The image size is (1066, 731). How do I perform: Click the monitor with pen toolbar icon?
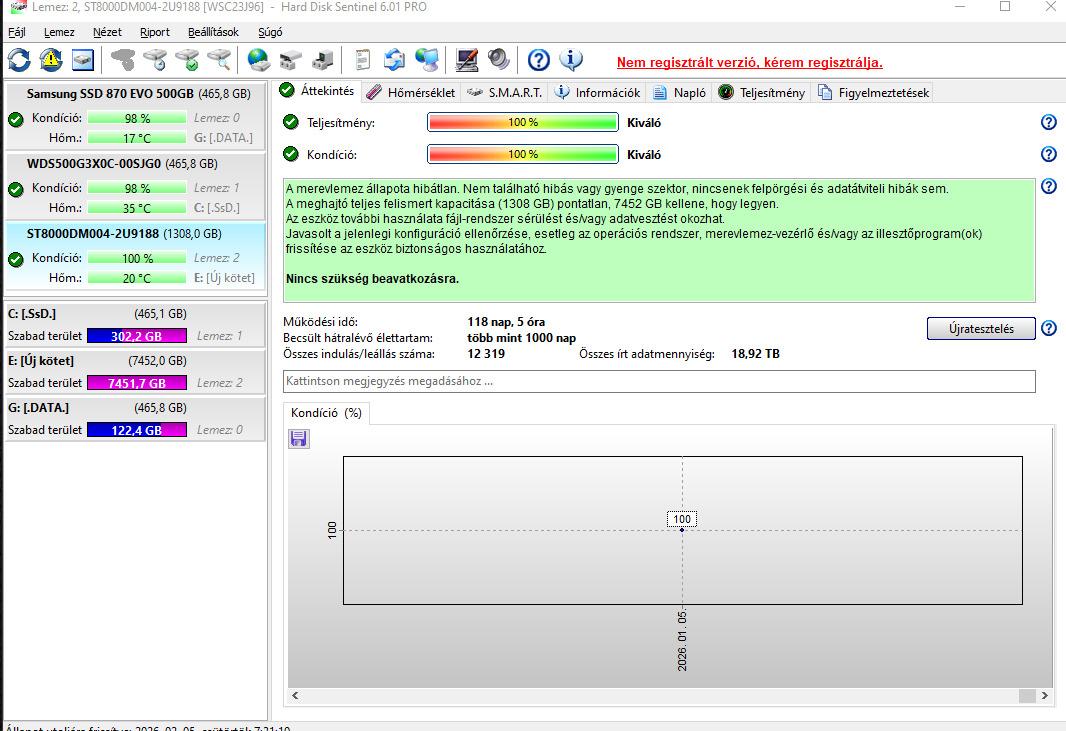[x=466, y=60]
